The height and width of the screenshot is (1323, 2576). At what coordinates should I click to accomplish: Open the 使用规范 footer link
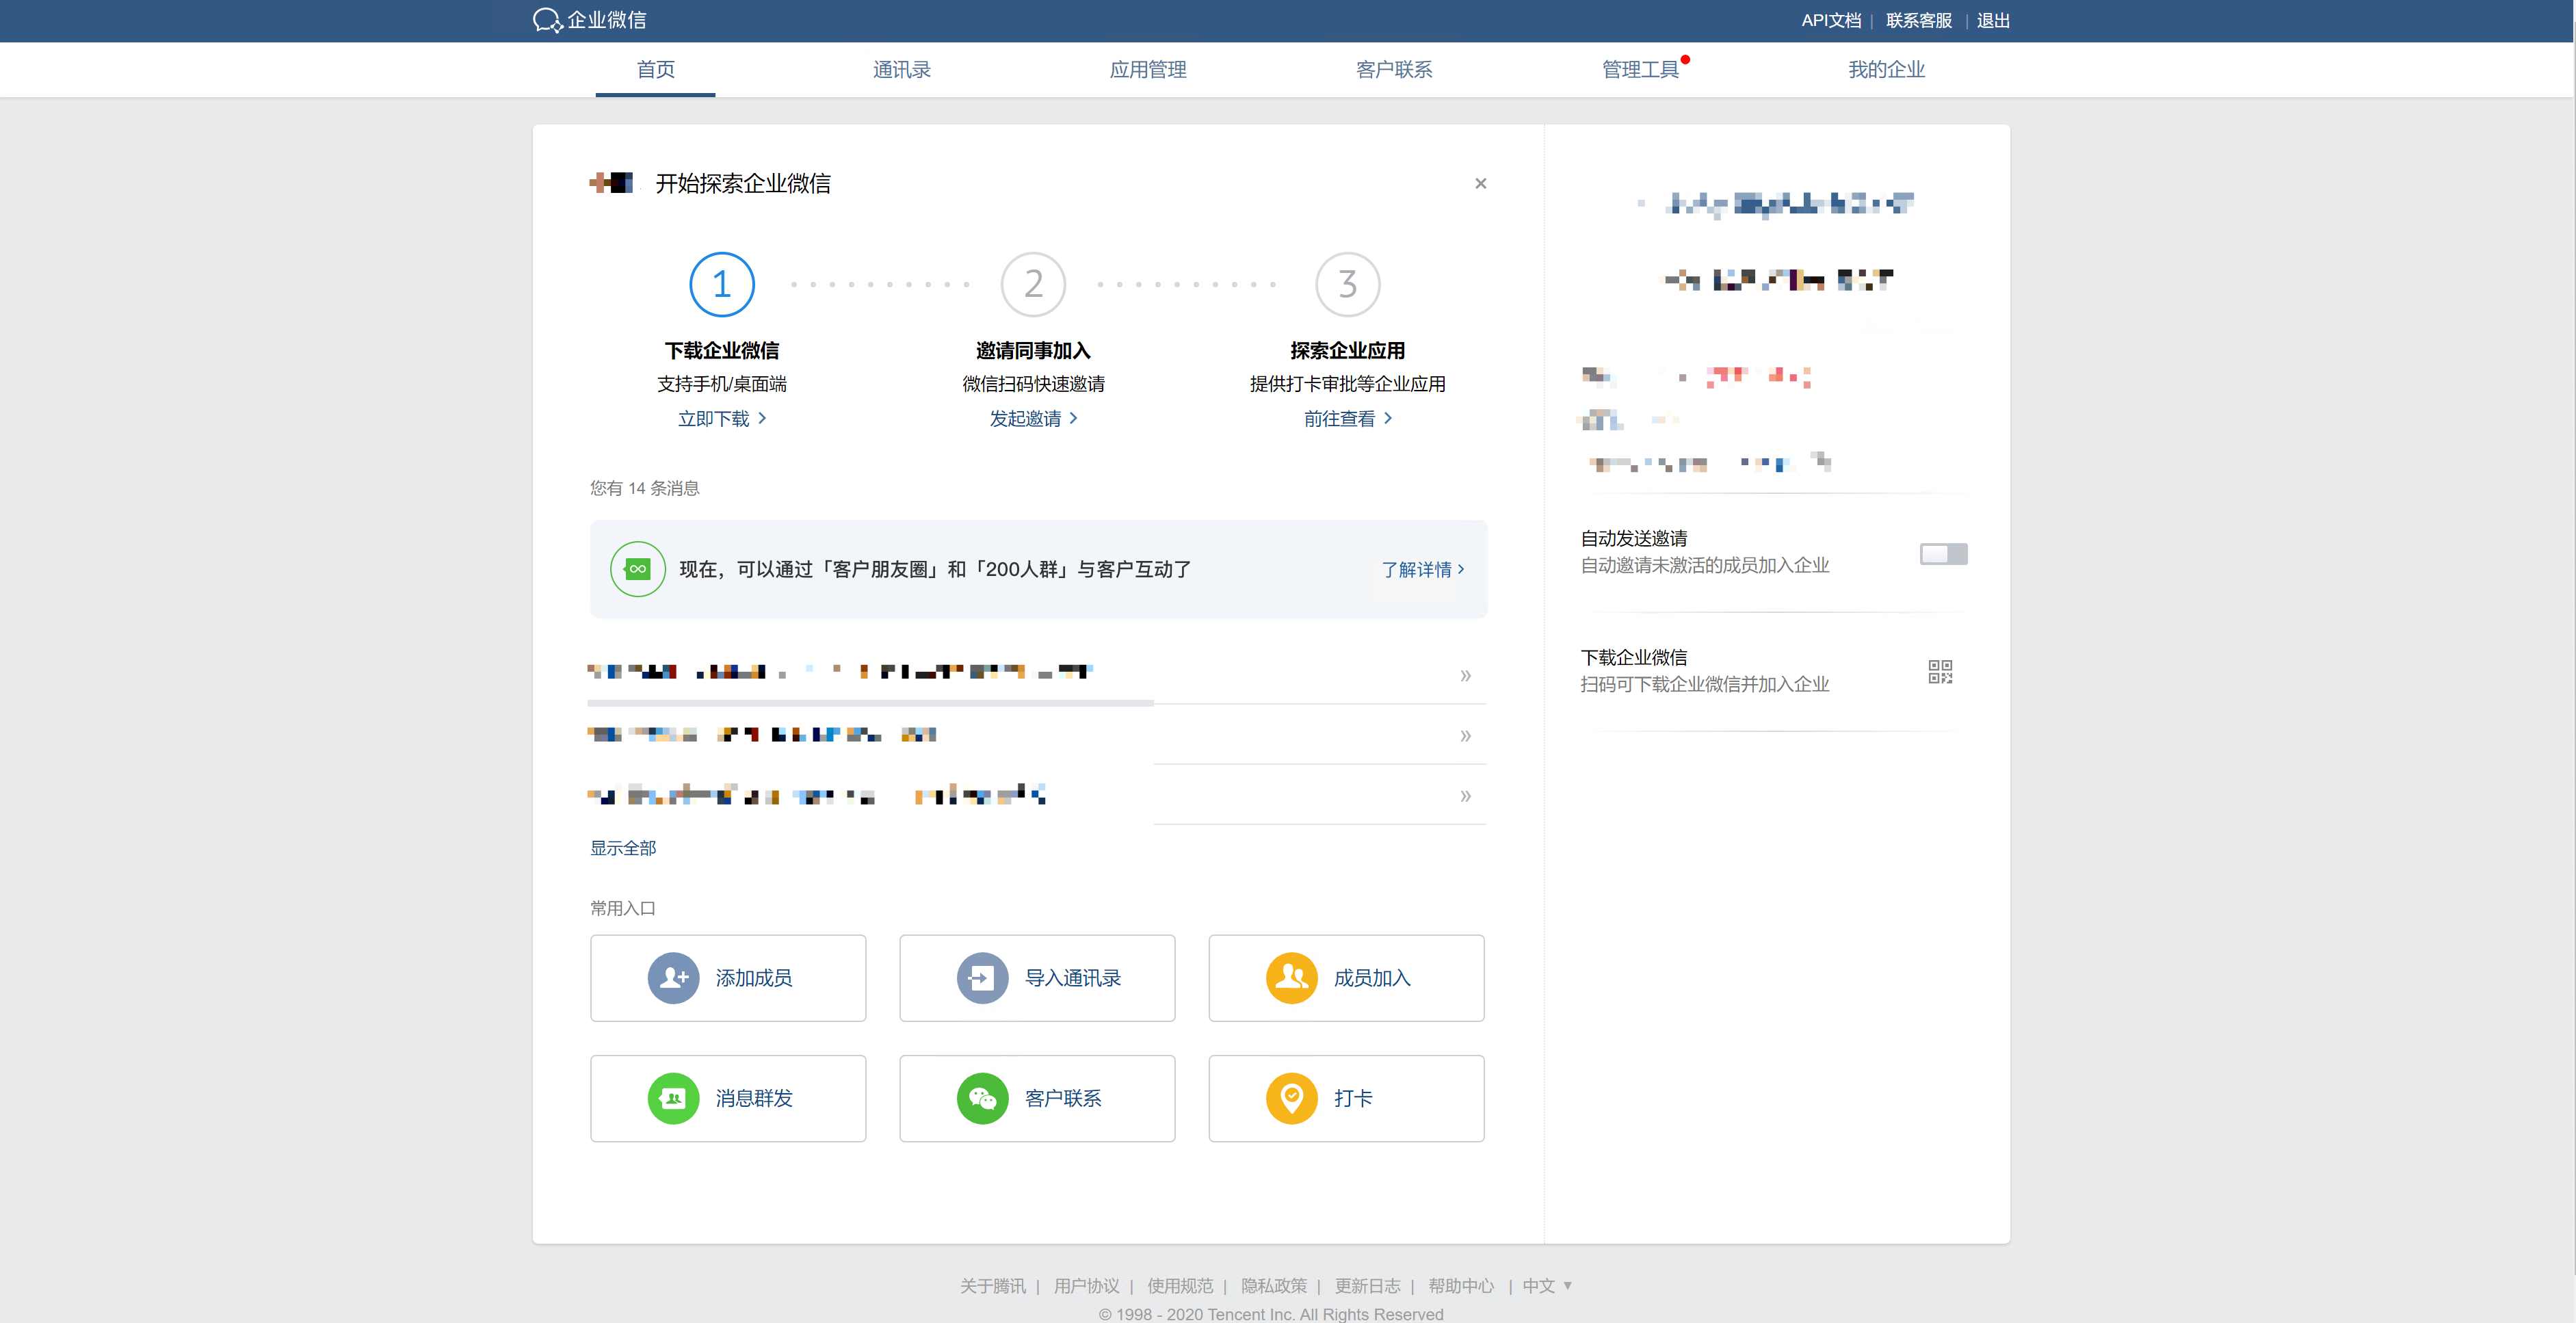[x=1180, y=1286]
